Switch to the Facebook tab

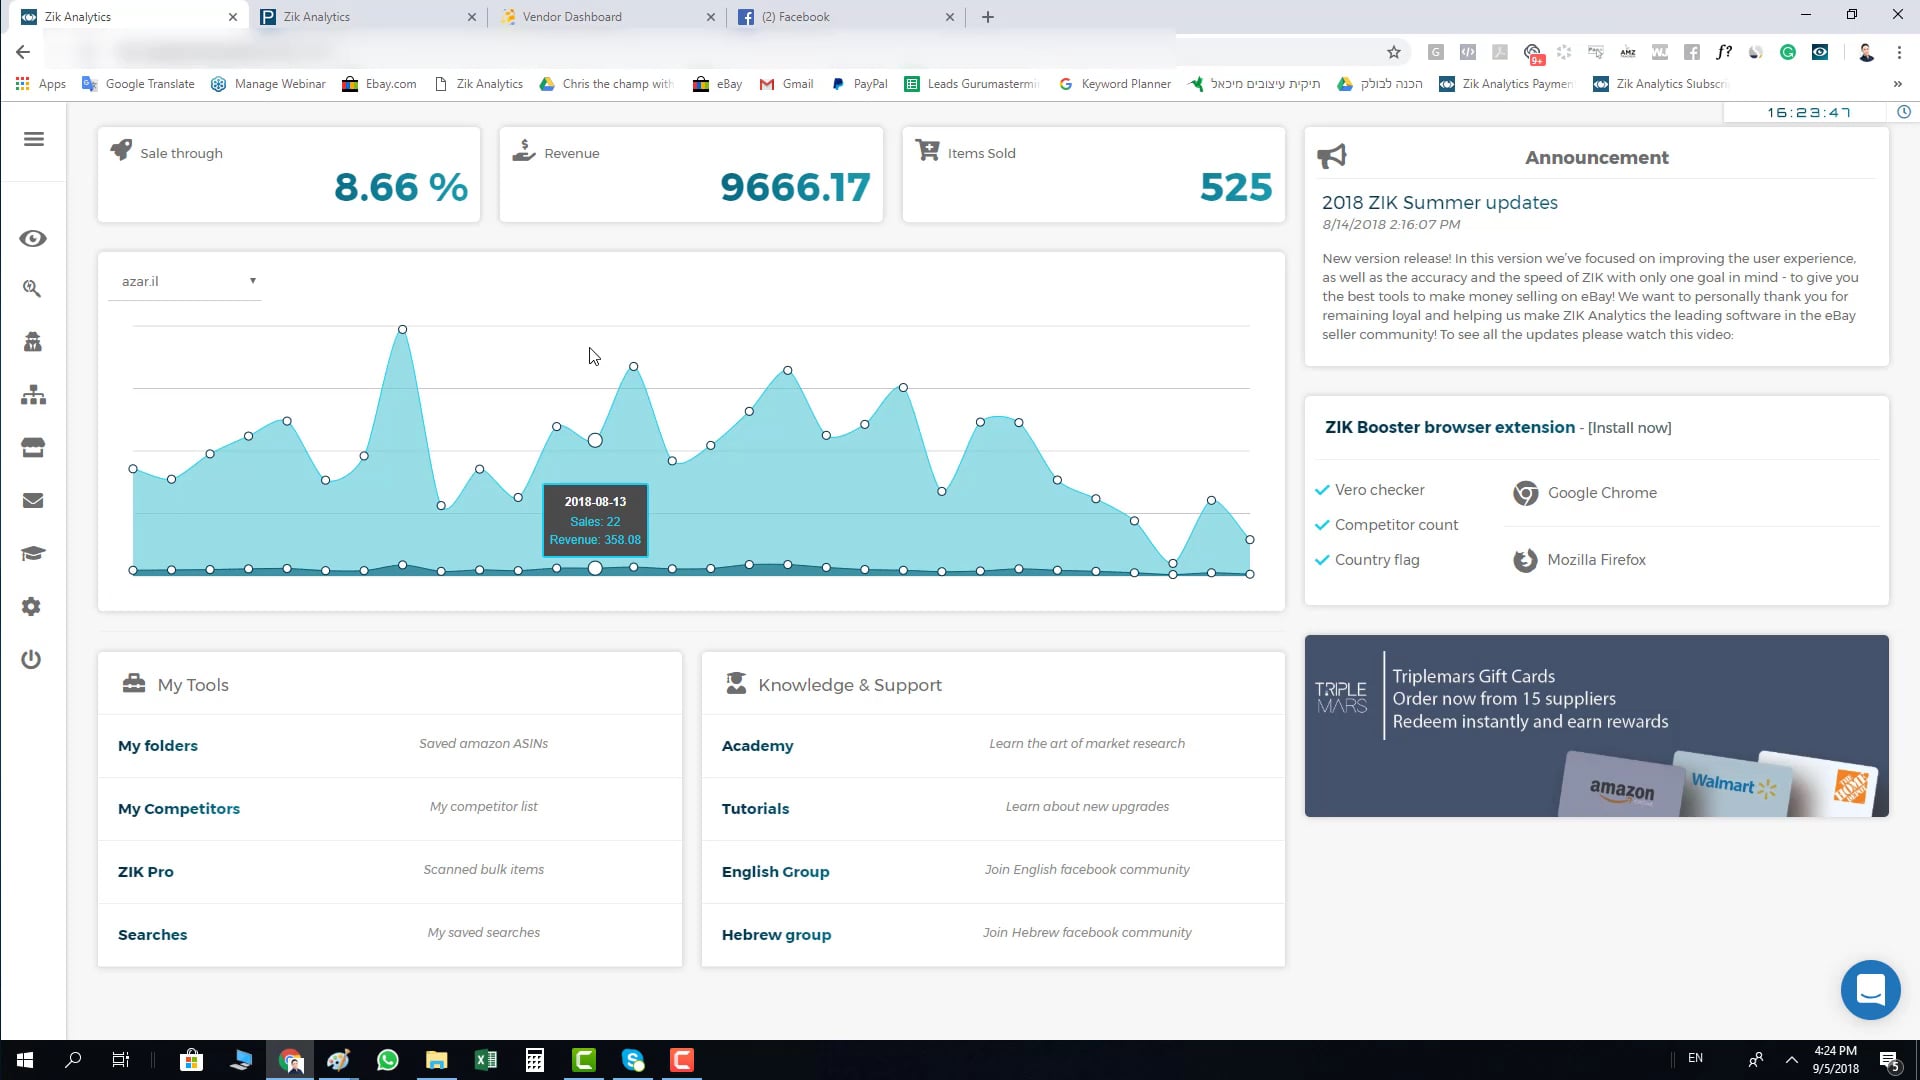846,17
